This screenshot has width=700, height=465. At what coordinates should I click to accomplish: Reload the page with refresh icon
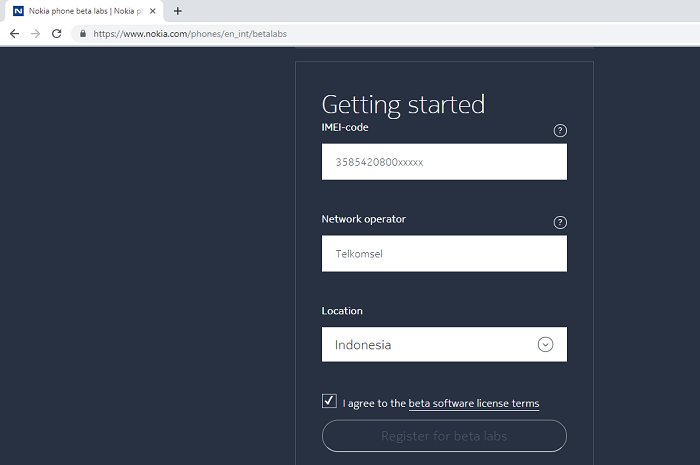[x=57, y=34]
